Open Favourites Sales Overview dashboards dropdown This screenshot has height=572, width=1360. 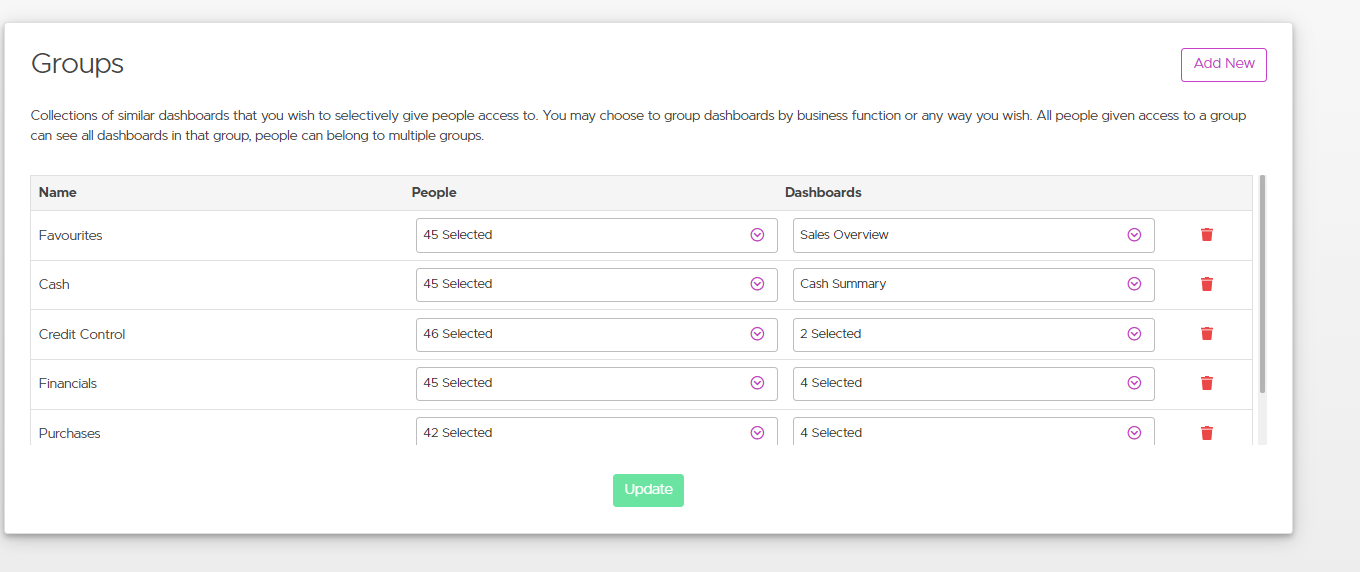pyautogui.click(x=960, y=235)
